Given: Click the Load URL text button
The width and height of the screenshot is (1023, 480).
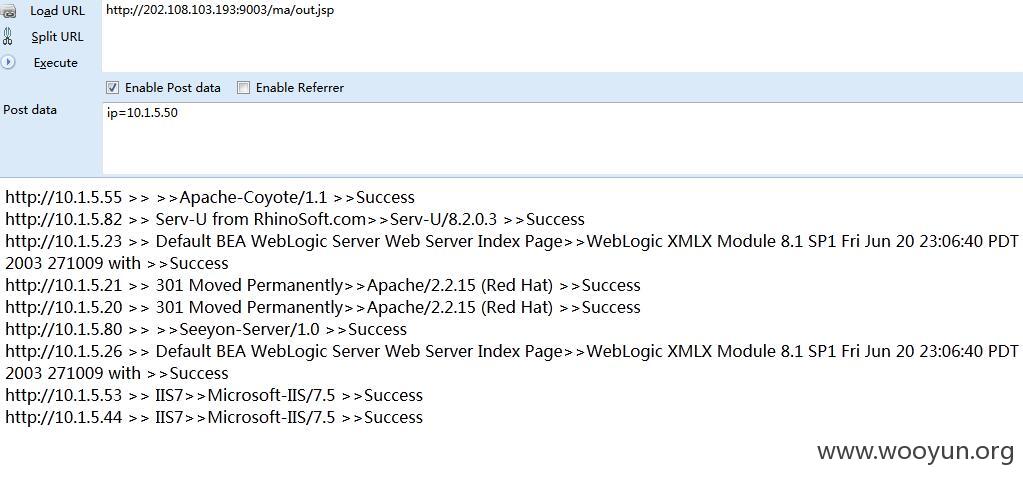Looking at the screenshot, I should coord(57,11).
